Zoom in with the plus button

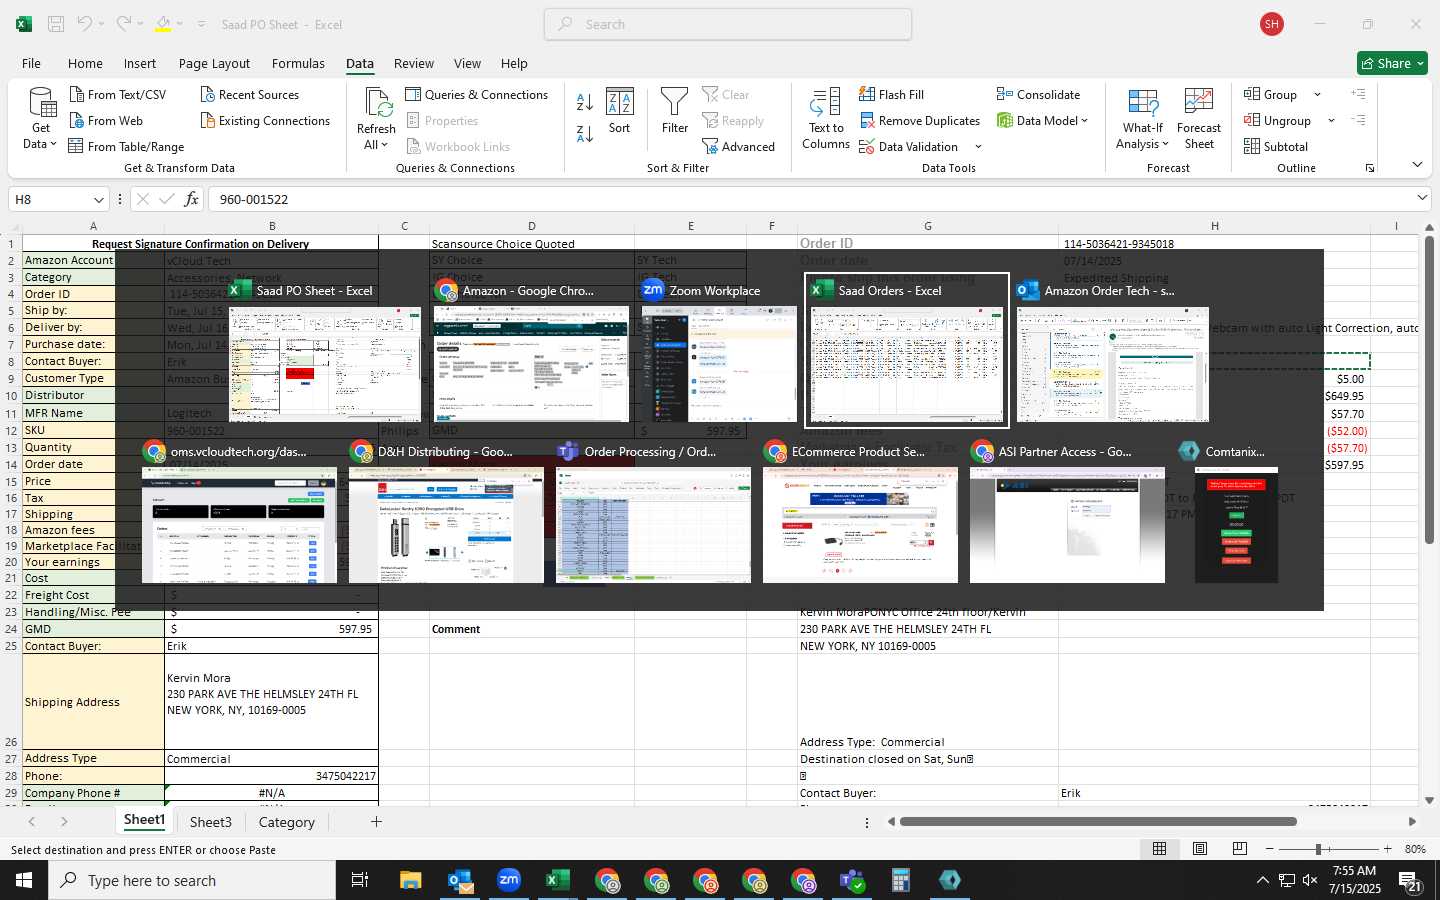click(x=1387, y=849)
